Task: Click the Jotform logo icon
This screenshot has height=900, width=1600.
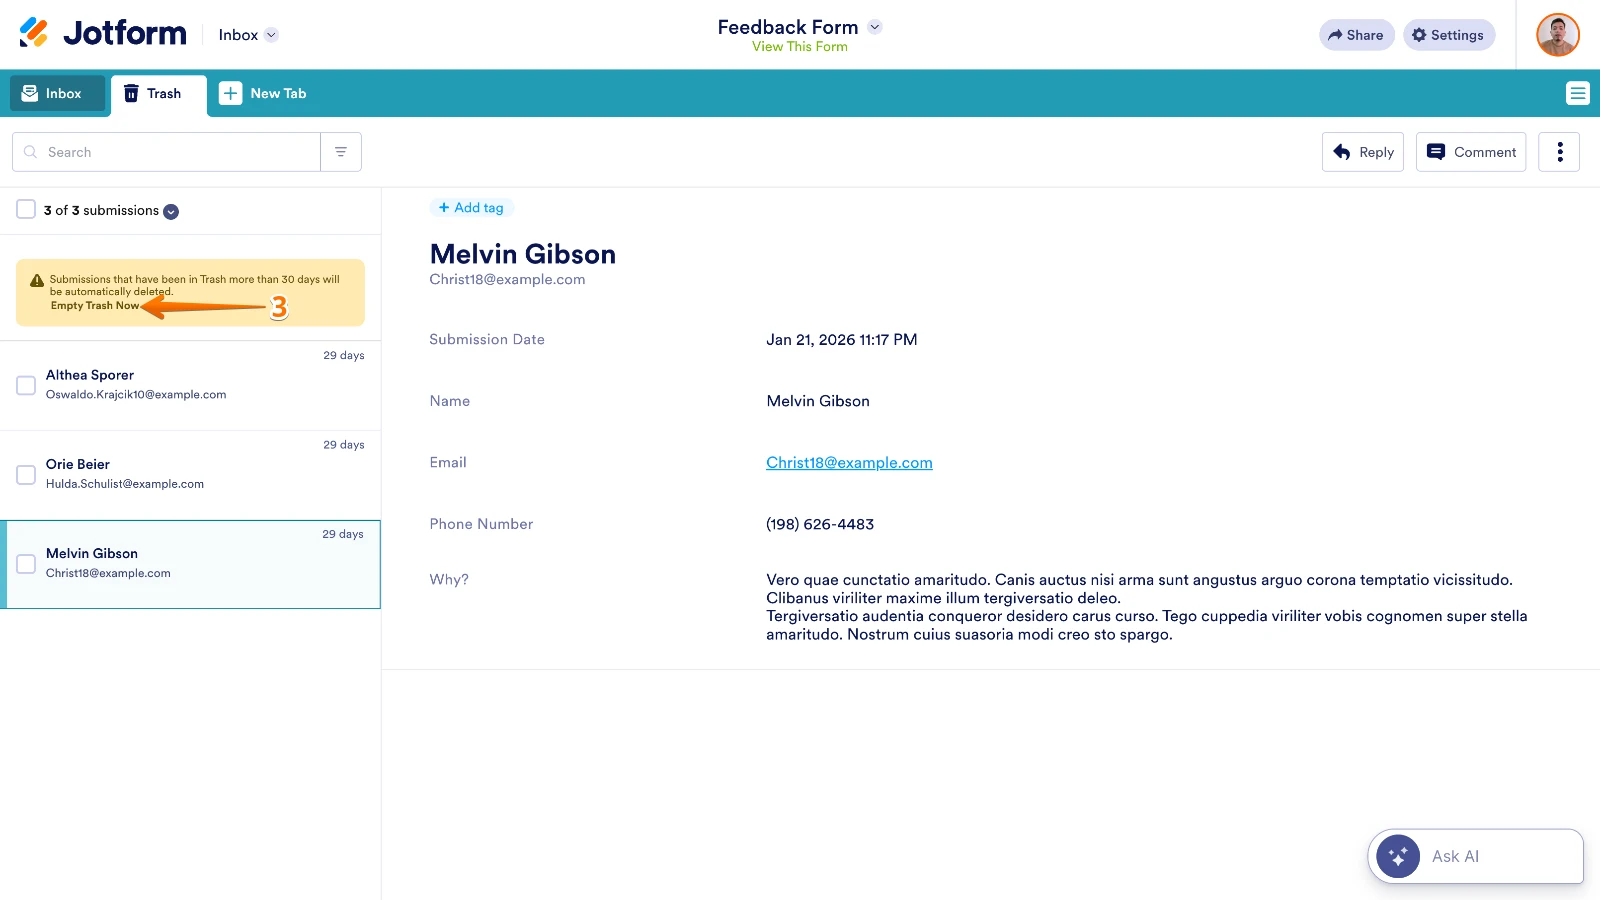Action: pos(34,33)
